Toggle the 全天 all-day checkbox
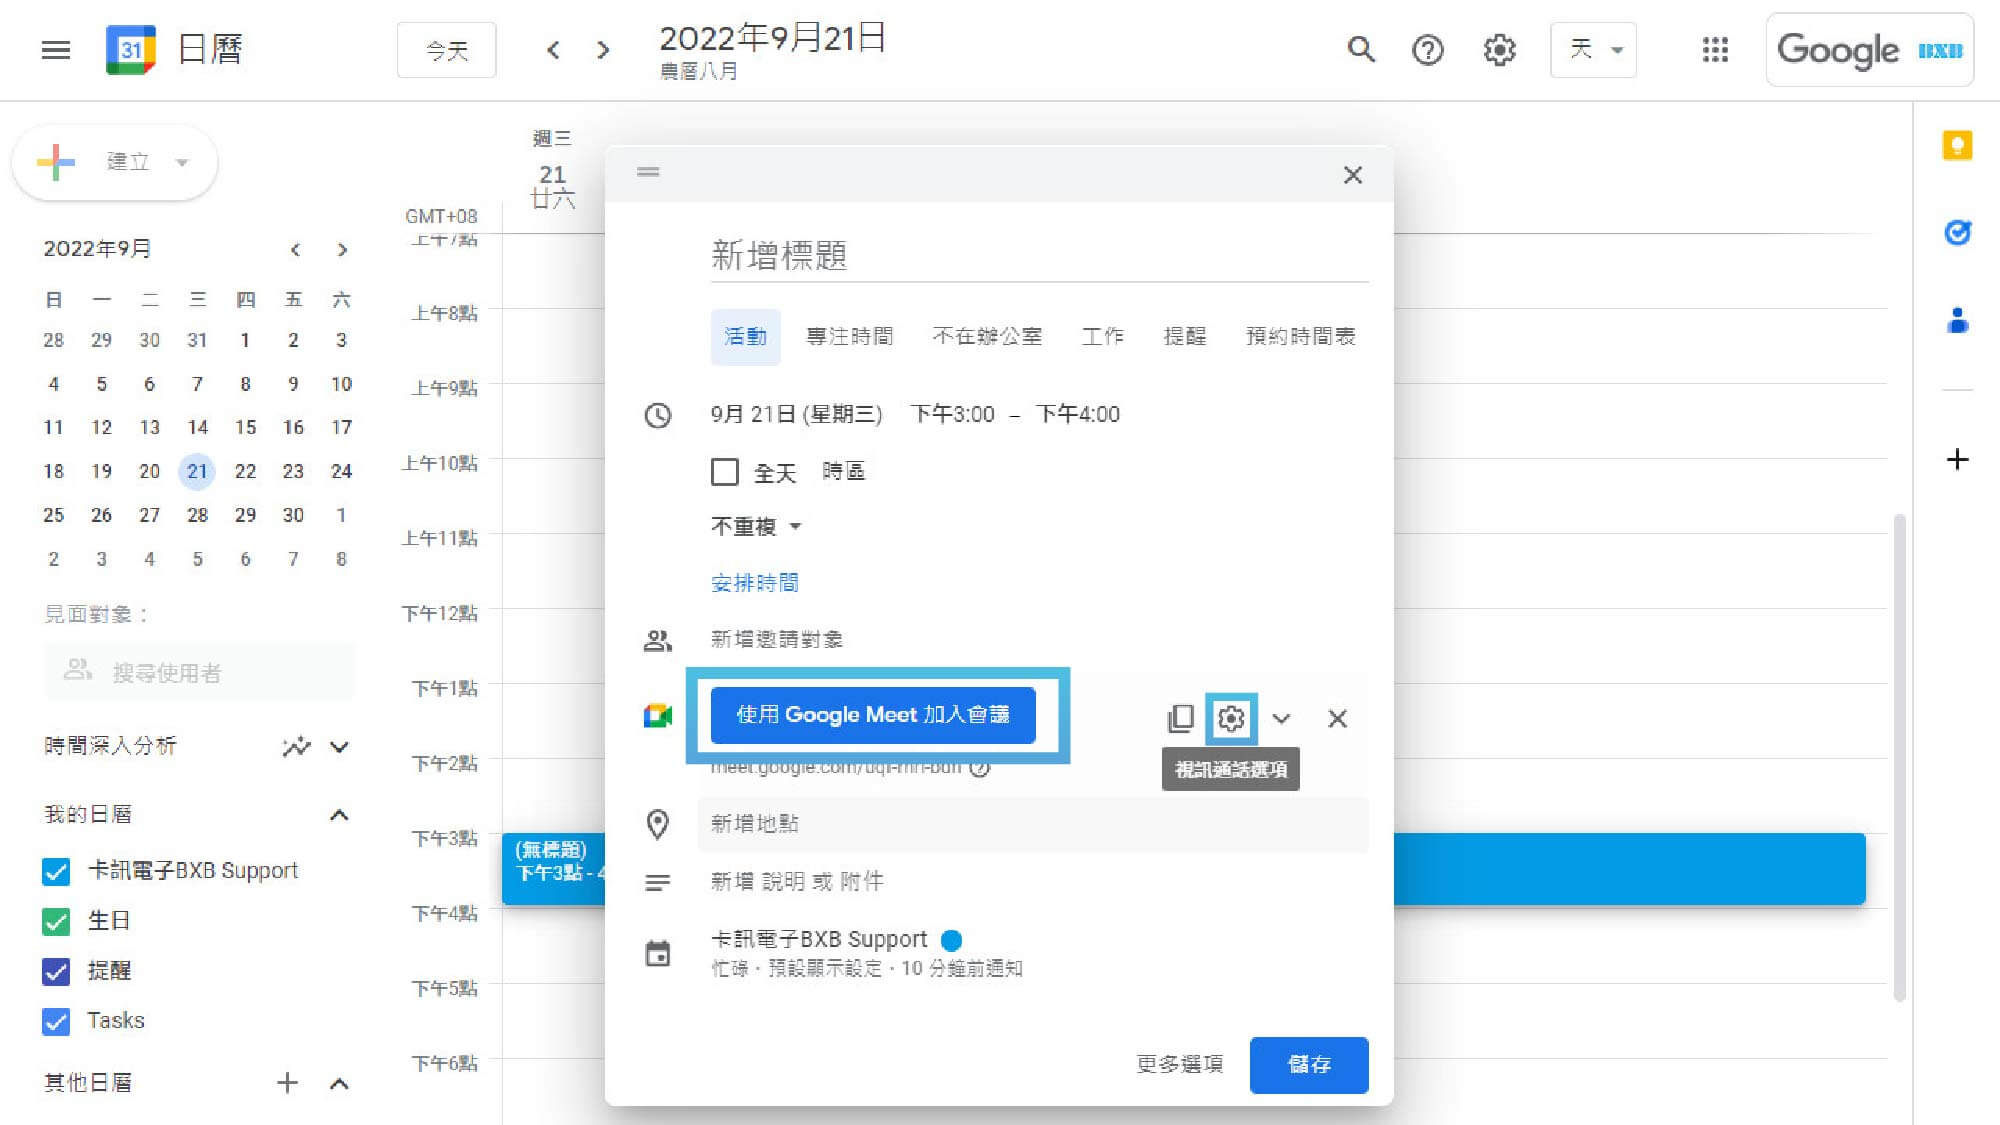The width and height of the screenshot is (2000, 1125). 724,471
